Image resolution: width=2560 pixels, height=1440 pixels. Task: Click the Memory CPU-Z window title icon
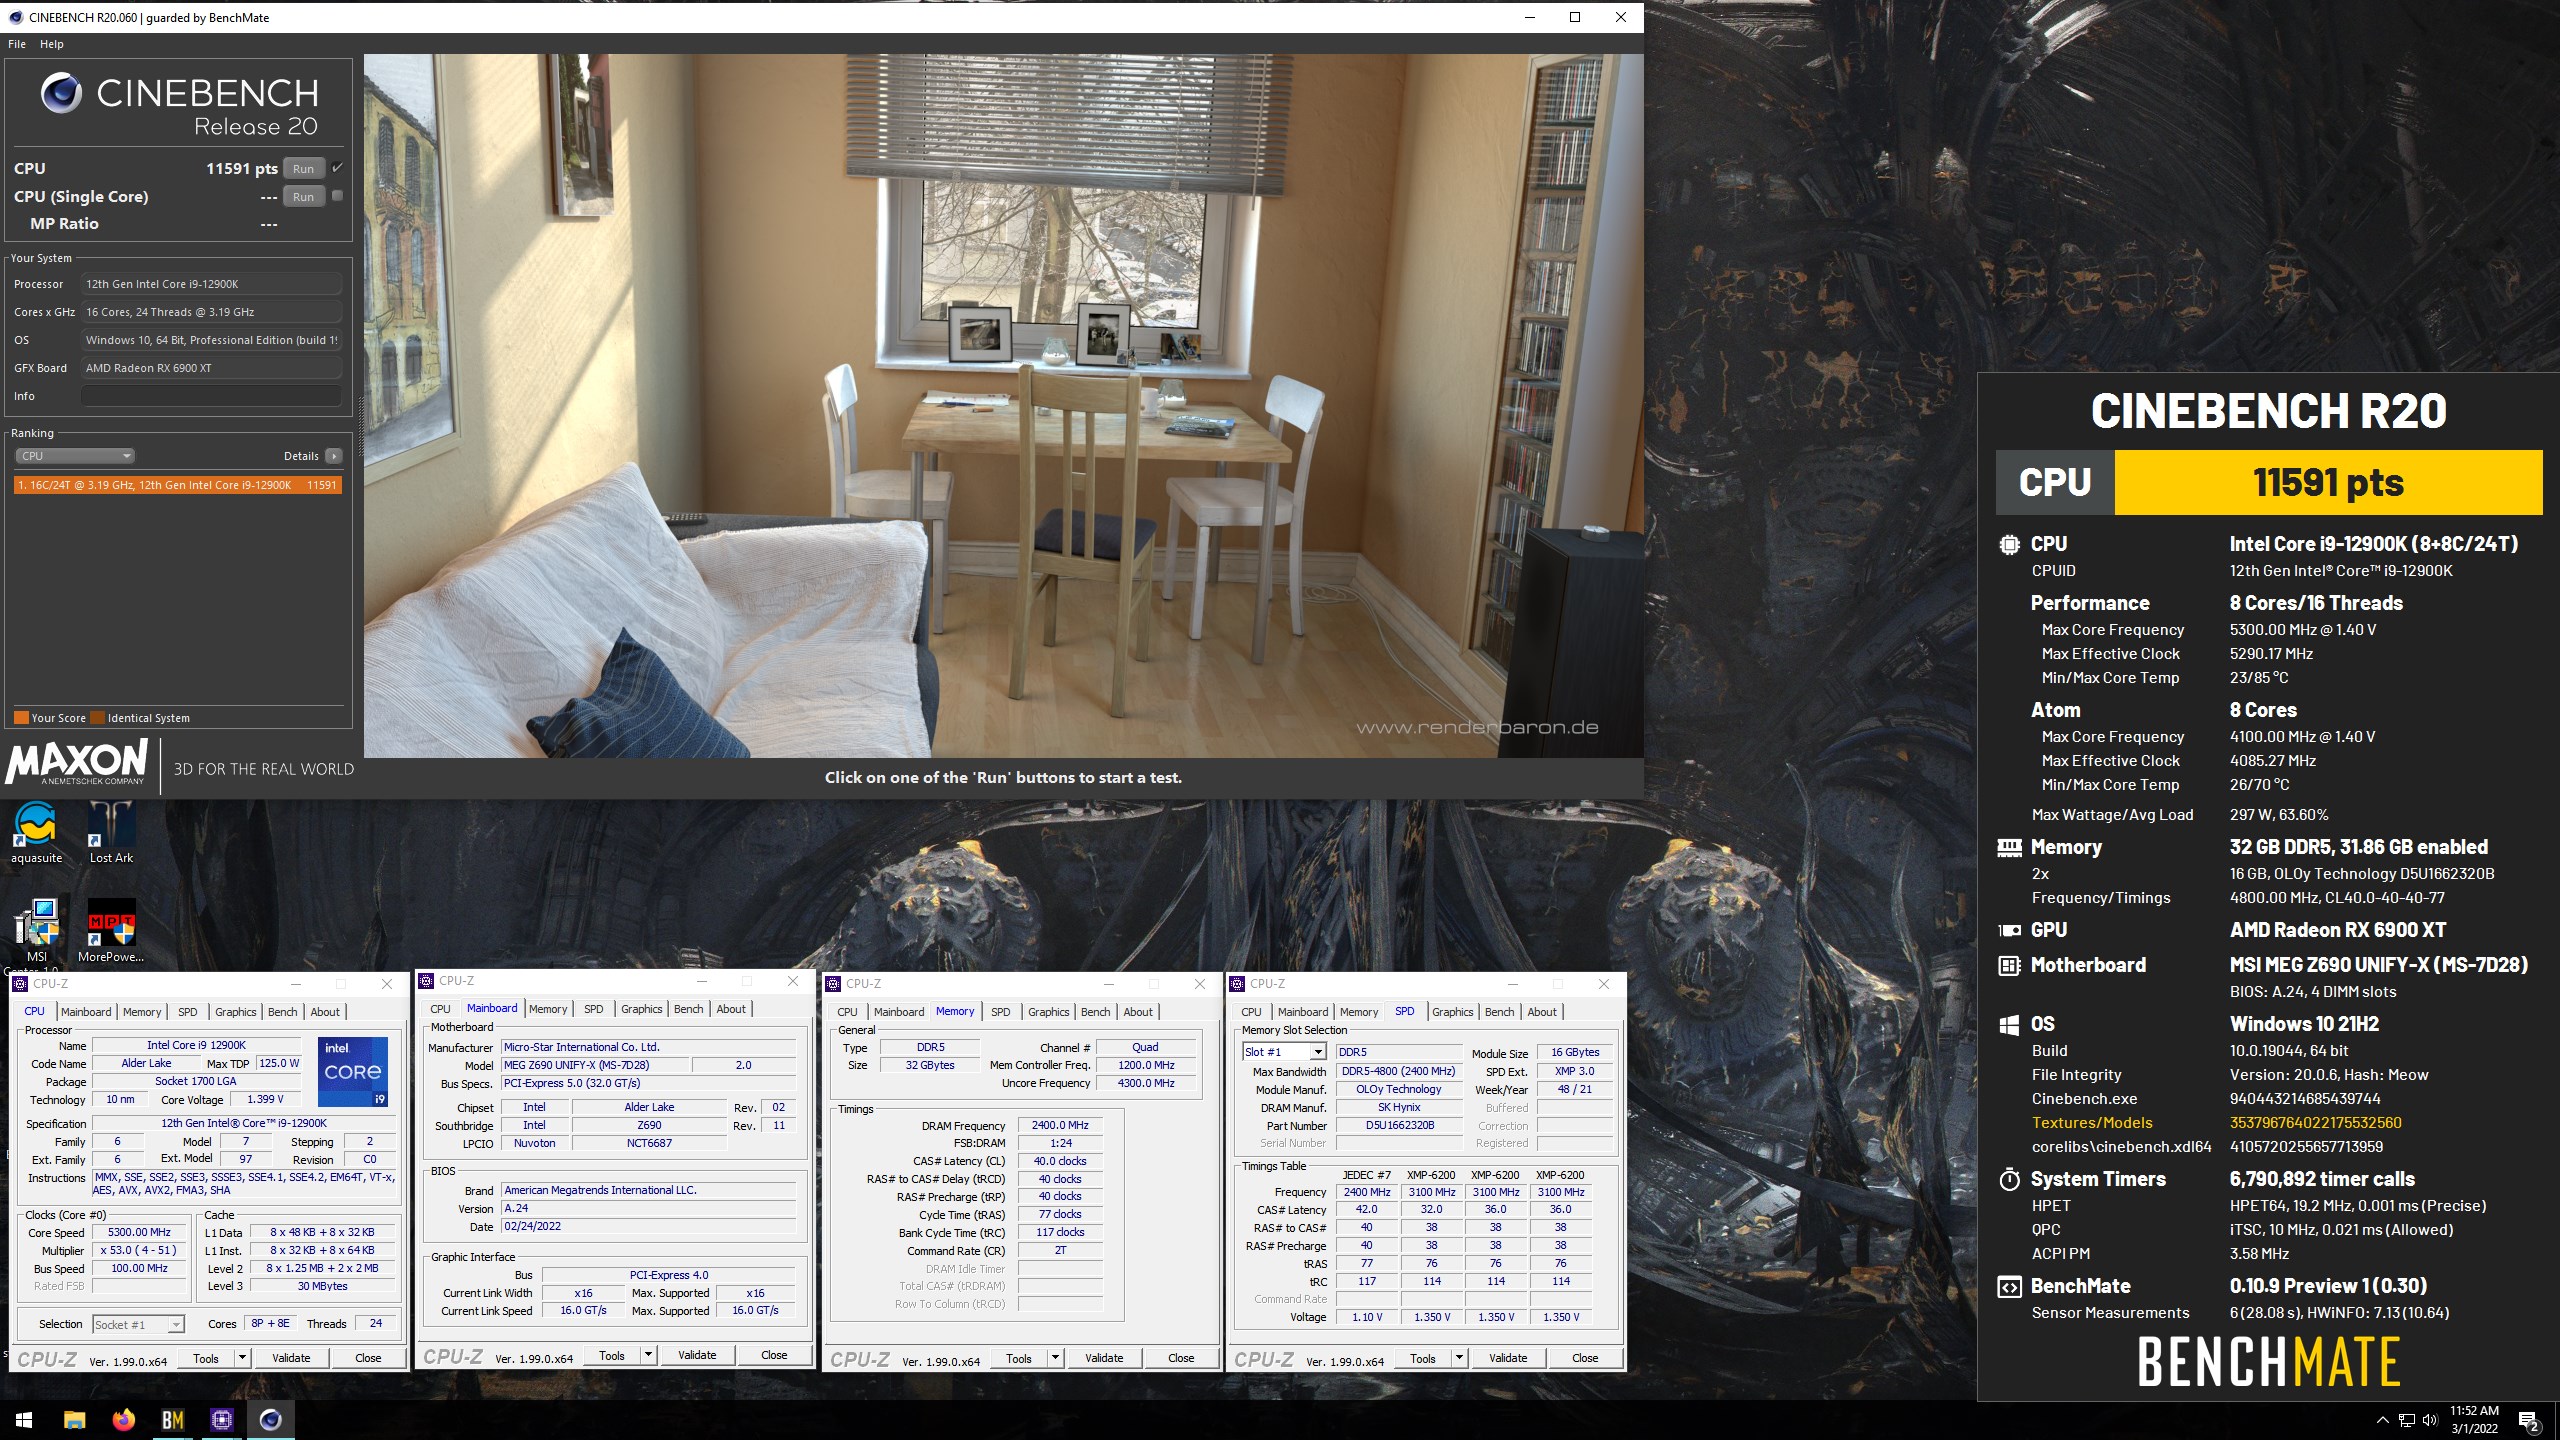(x=833, y=984)
